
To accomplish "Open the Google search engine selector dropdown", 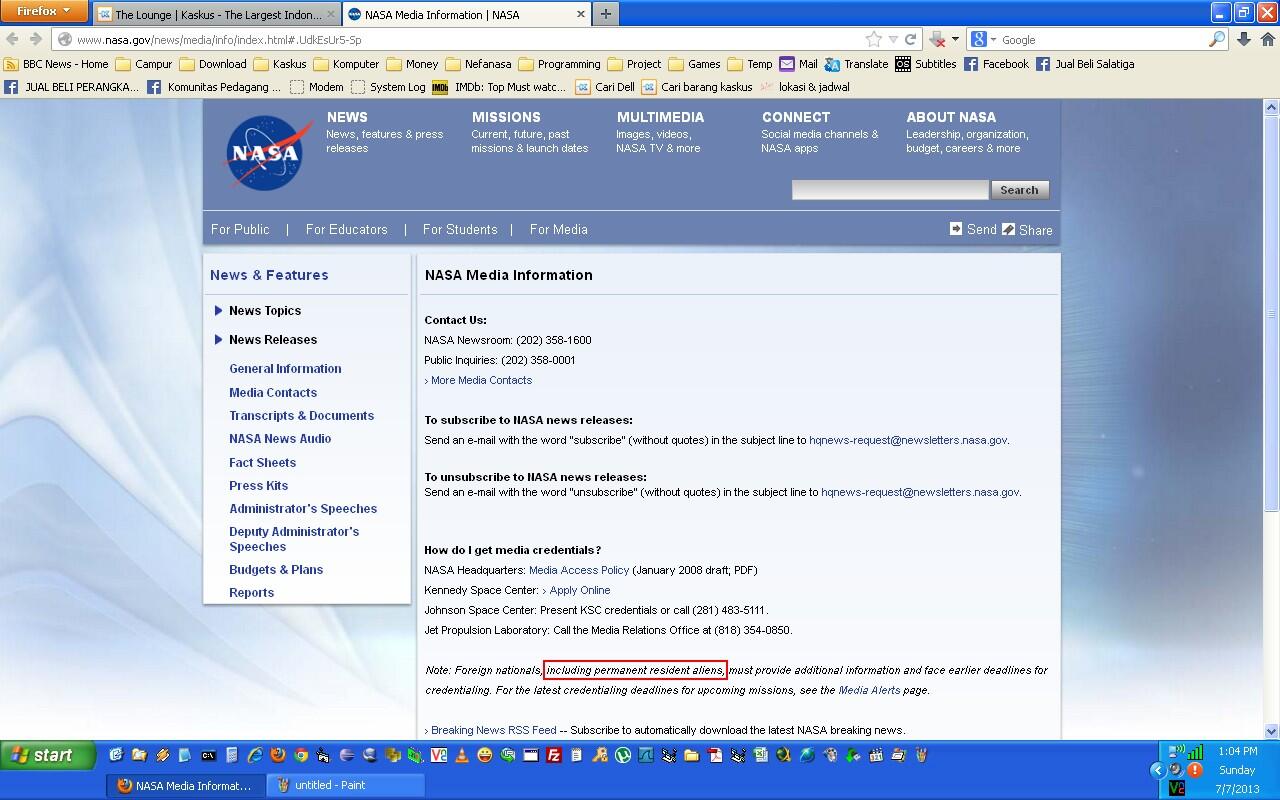I will click(x=983, y=40).
